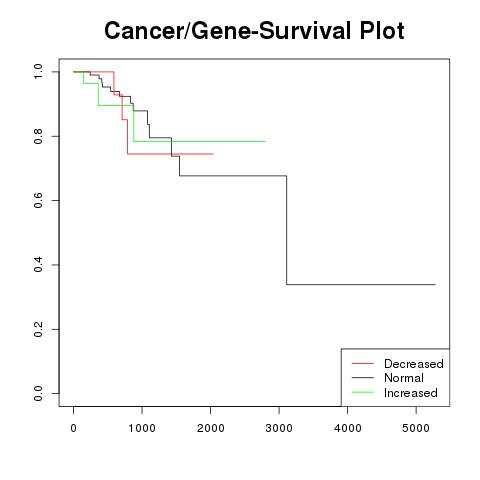The width and height of the screenshot is (480, 480).
Task: Click the 0.8 y-axis tick label
Action: (38, 136)
